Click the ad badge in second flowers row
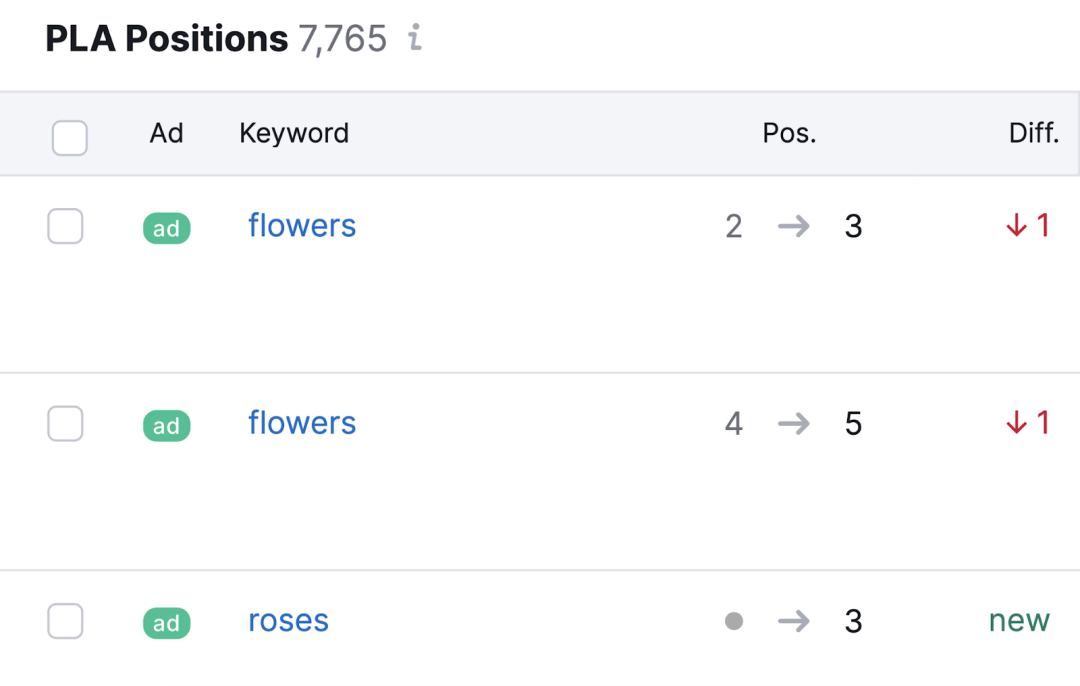Screen dimensions: 1080x686 (x=167, y=426)
